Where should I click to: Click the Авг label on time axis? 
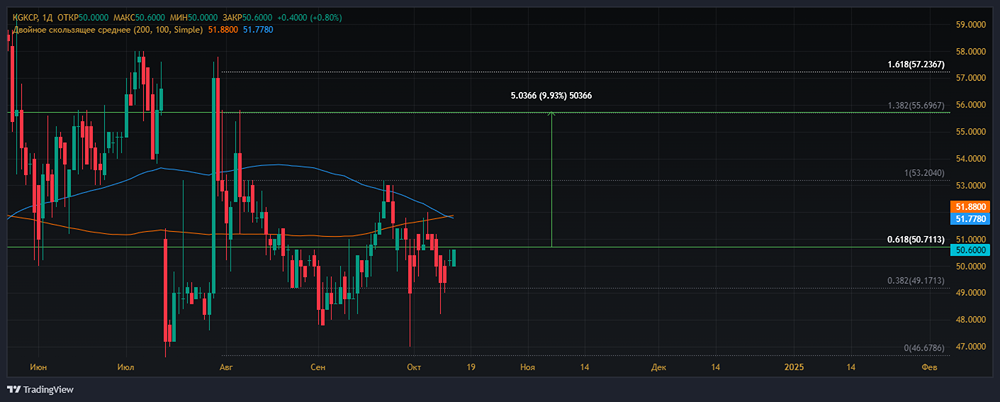[225, 368]
